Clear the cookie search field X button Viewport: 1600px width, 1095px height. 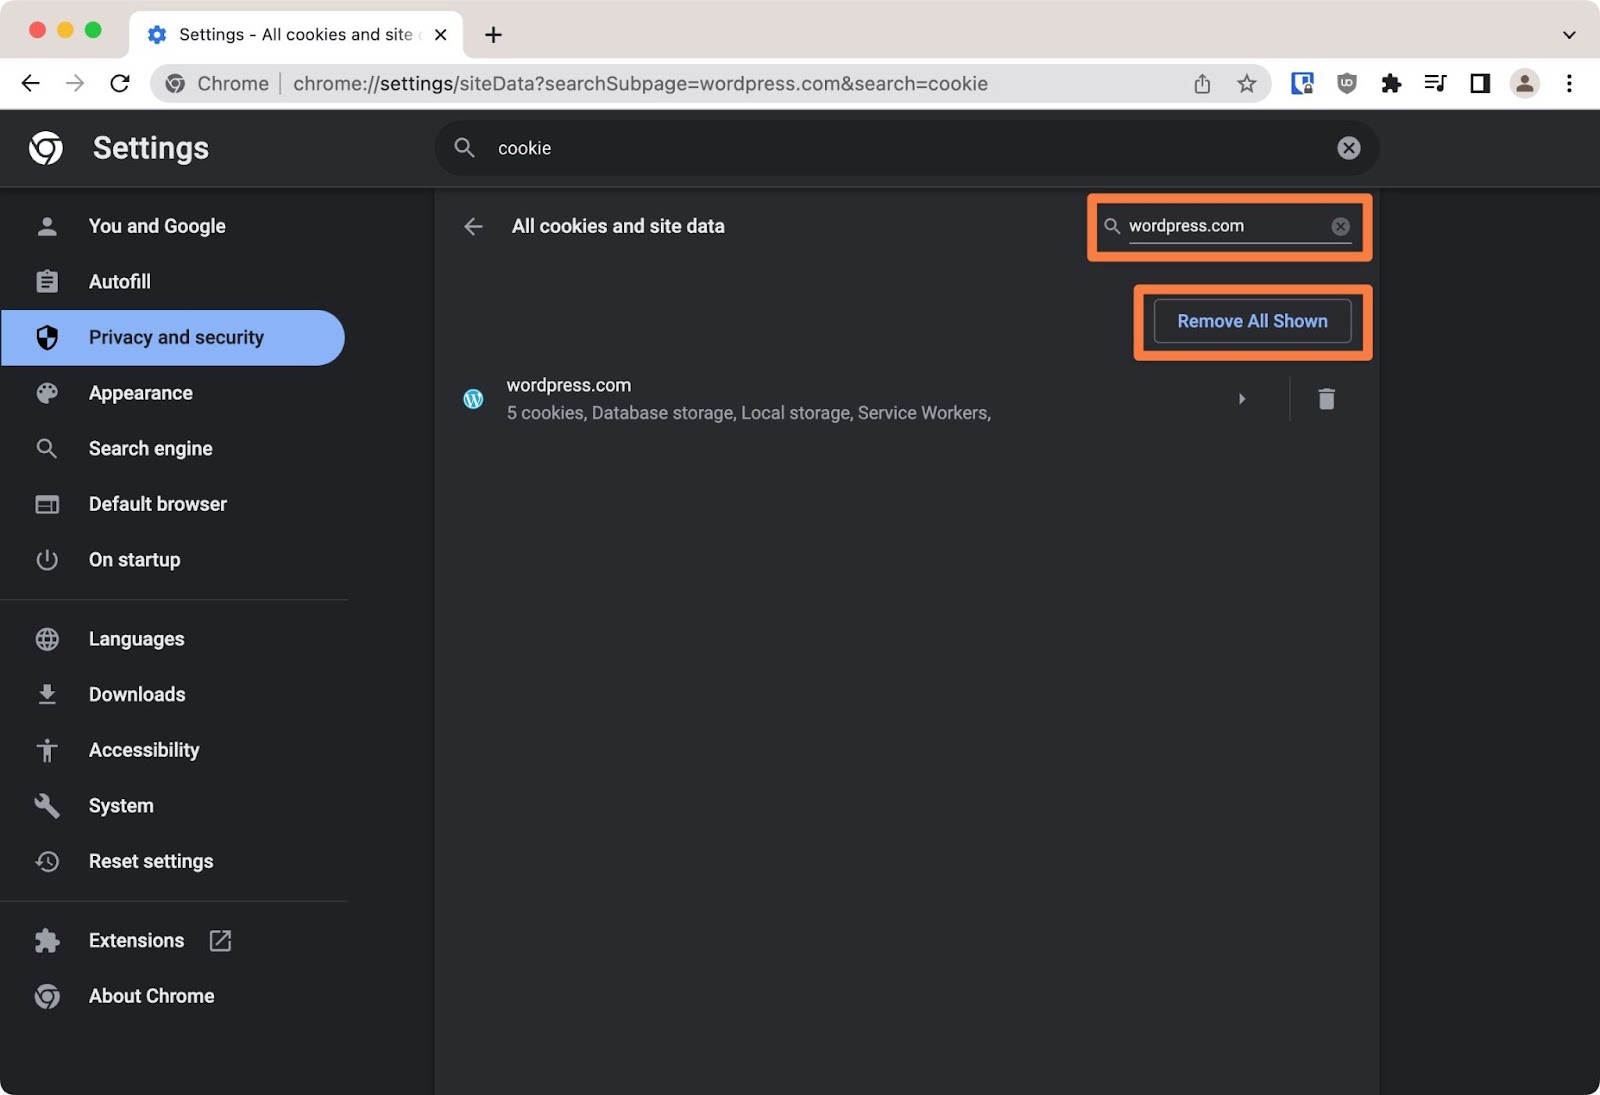[1348, 147]
